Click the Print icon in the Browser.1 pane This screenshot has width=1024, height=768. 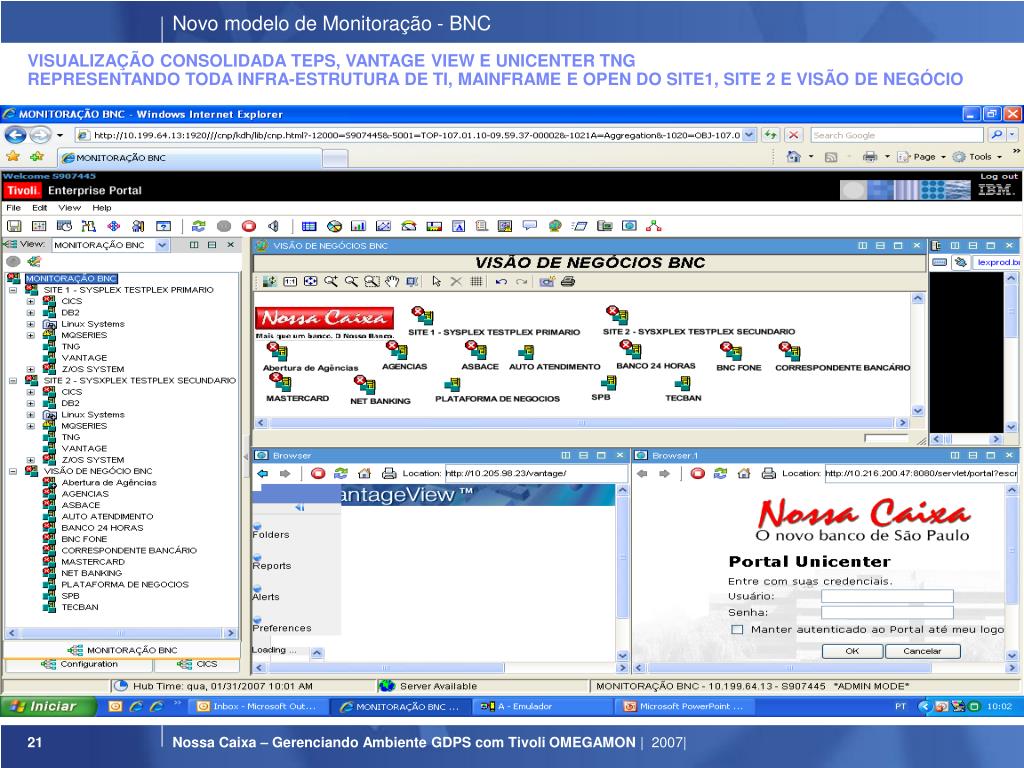769,473
